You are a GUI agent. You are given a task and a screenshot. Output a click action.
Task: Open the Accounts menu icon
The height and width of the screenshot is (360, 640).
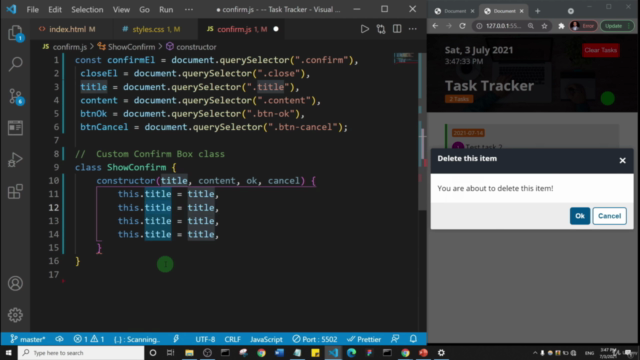point(15,283)
